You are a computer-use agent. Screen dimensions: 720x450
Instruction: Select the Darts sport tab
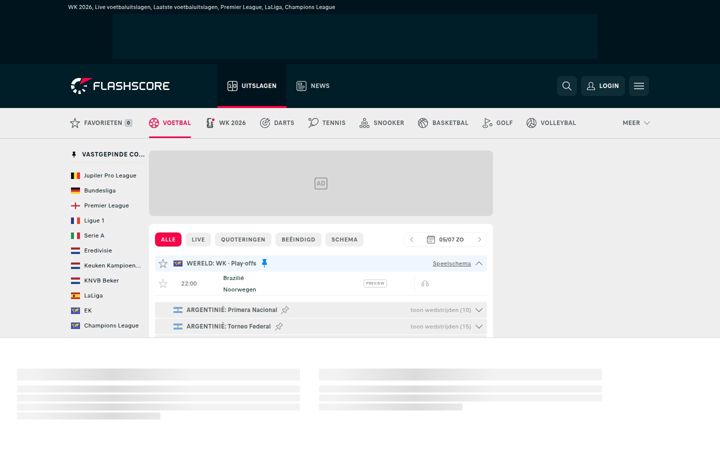277,123
